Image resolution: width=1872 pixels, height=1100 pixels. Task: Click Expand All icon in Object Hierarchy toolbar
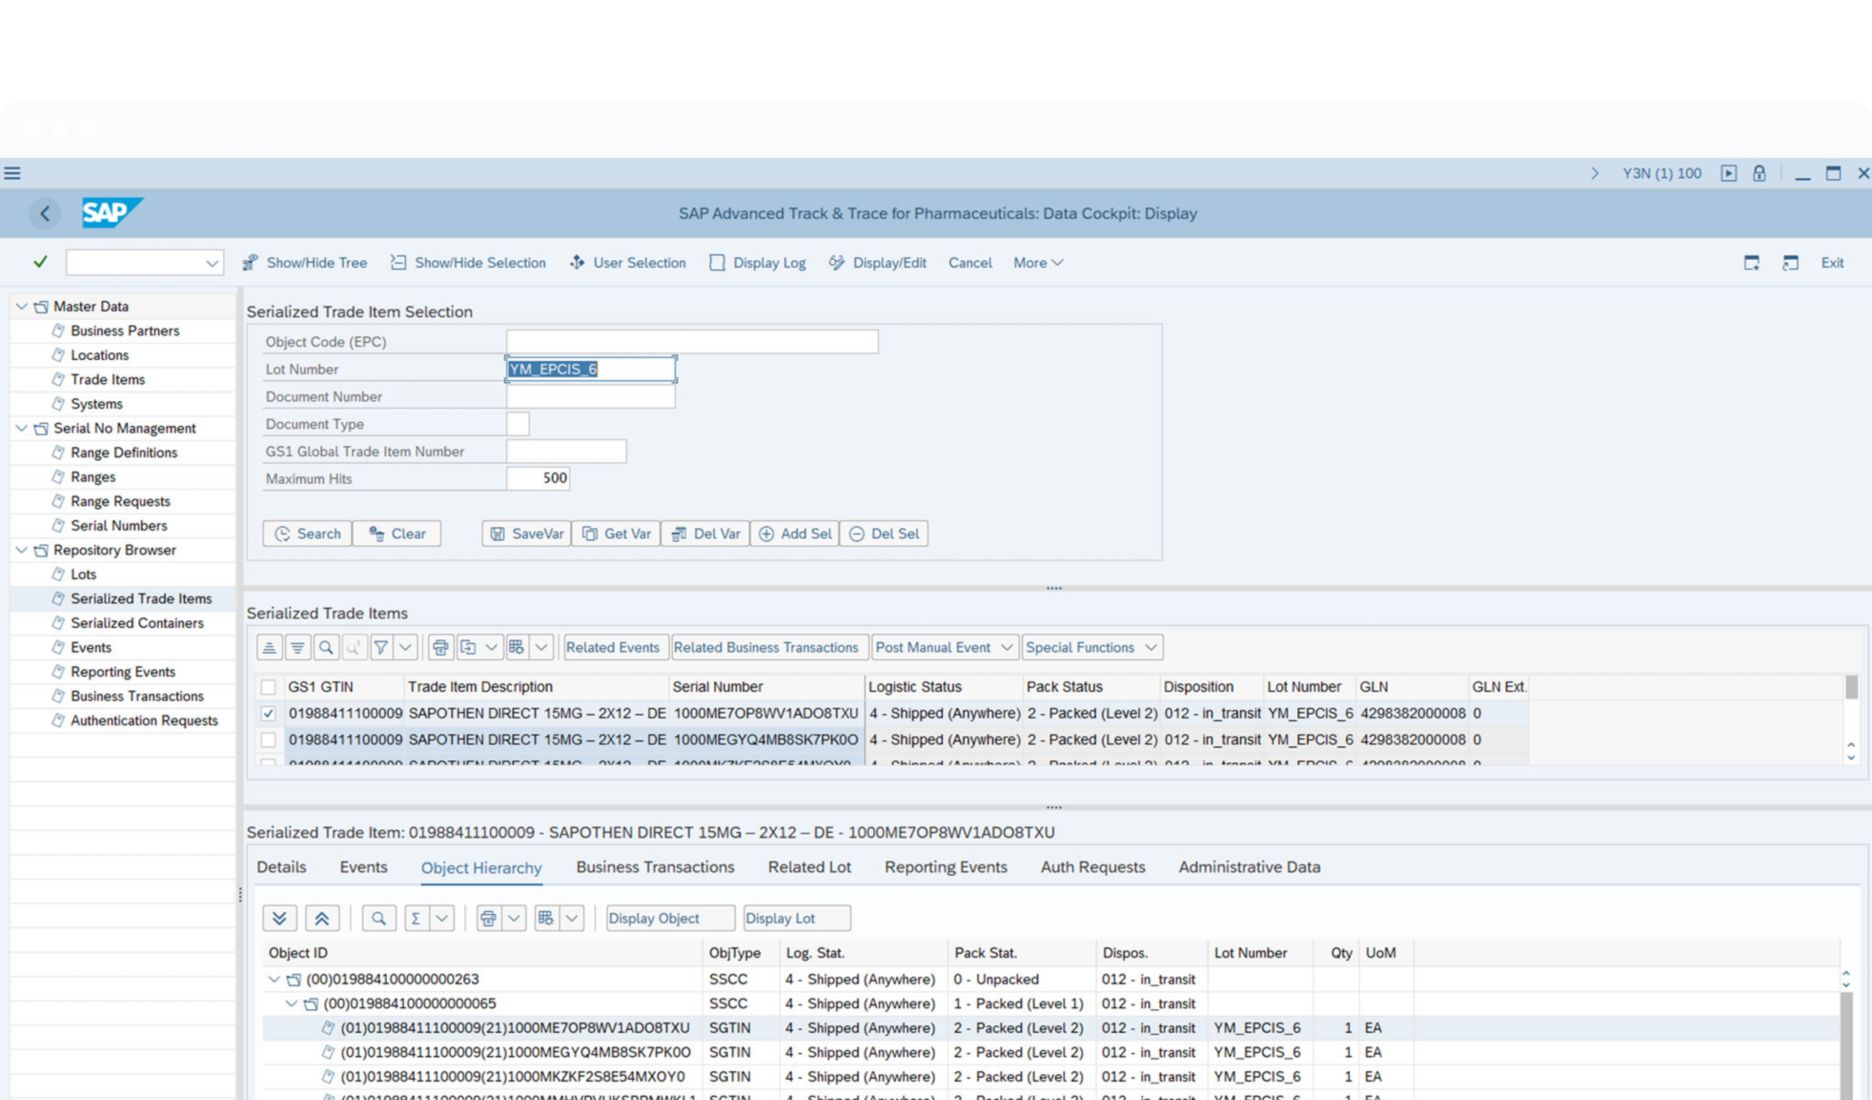coord(280,918)
